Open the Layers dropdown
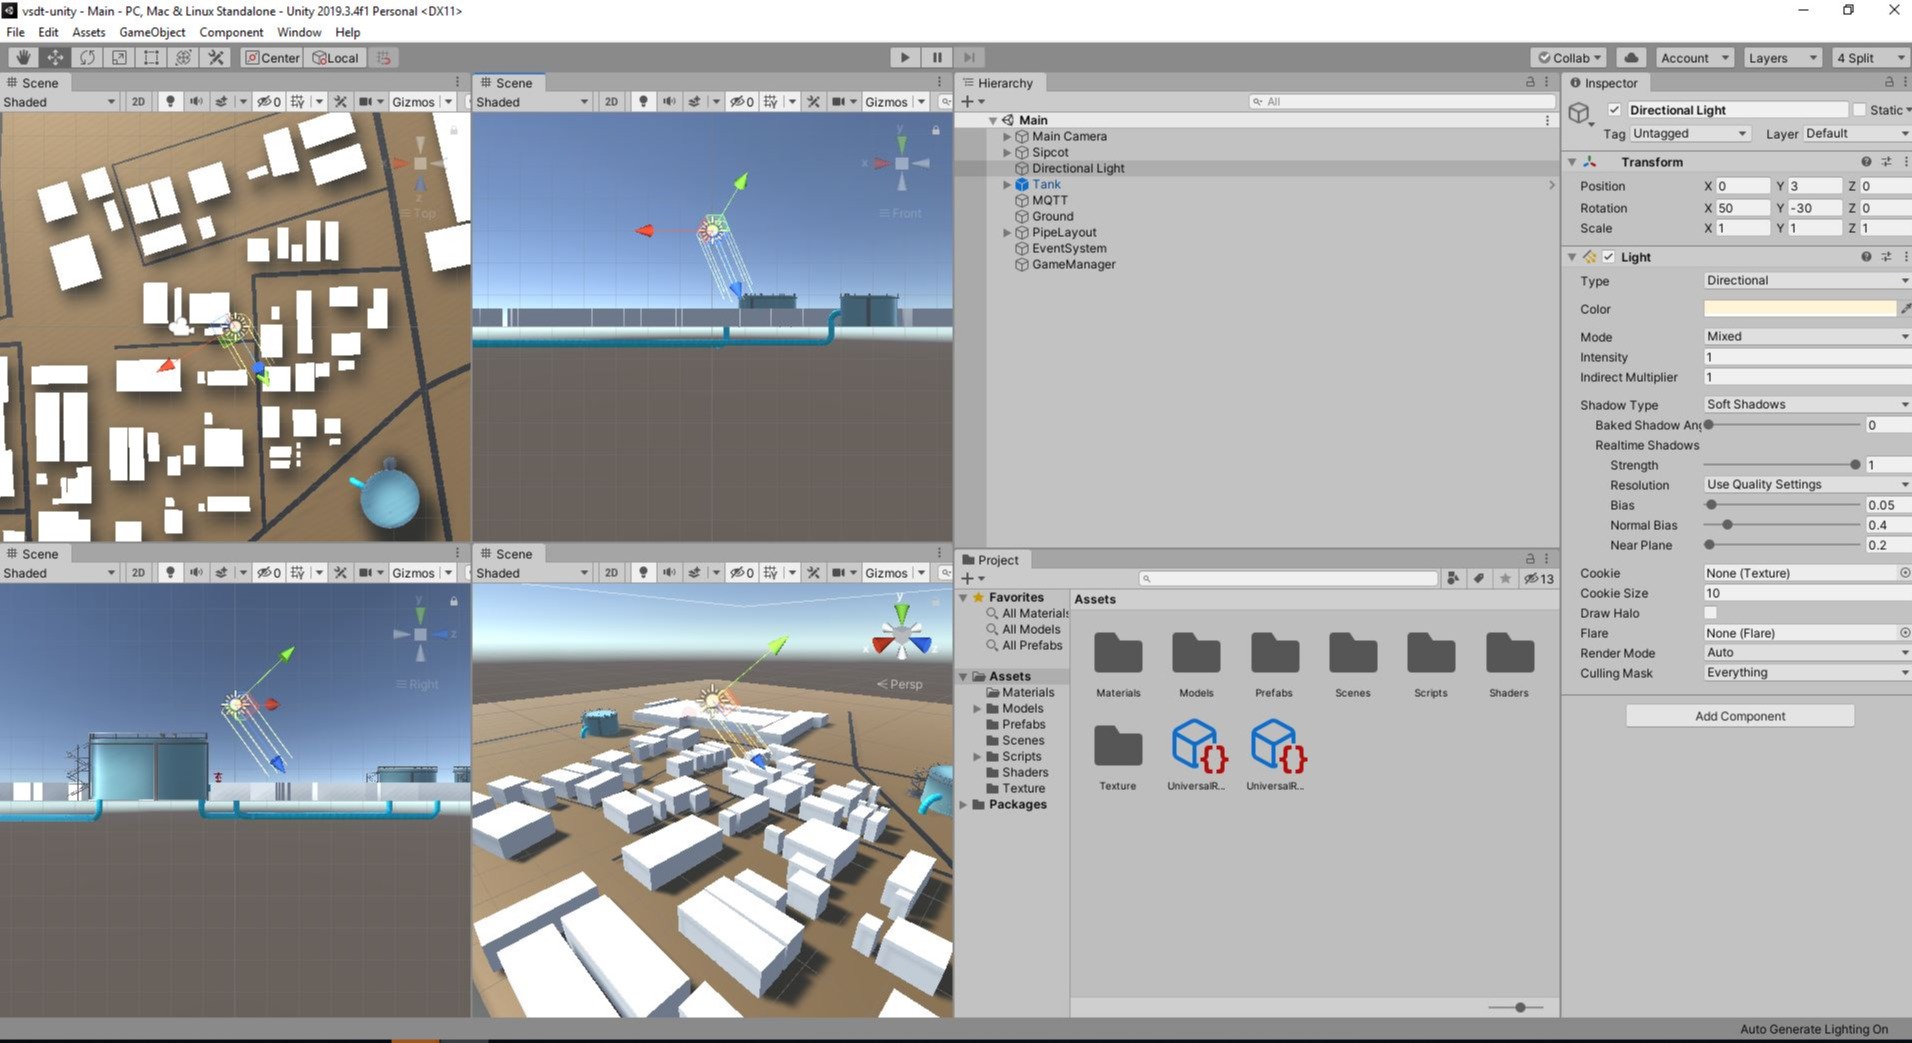This screenshot has width=1912, height=1043. point(1781,58)
